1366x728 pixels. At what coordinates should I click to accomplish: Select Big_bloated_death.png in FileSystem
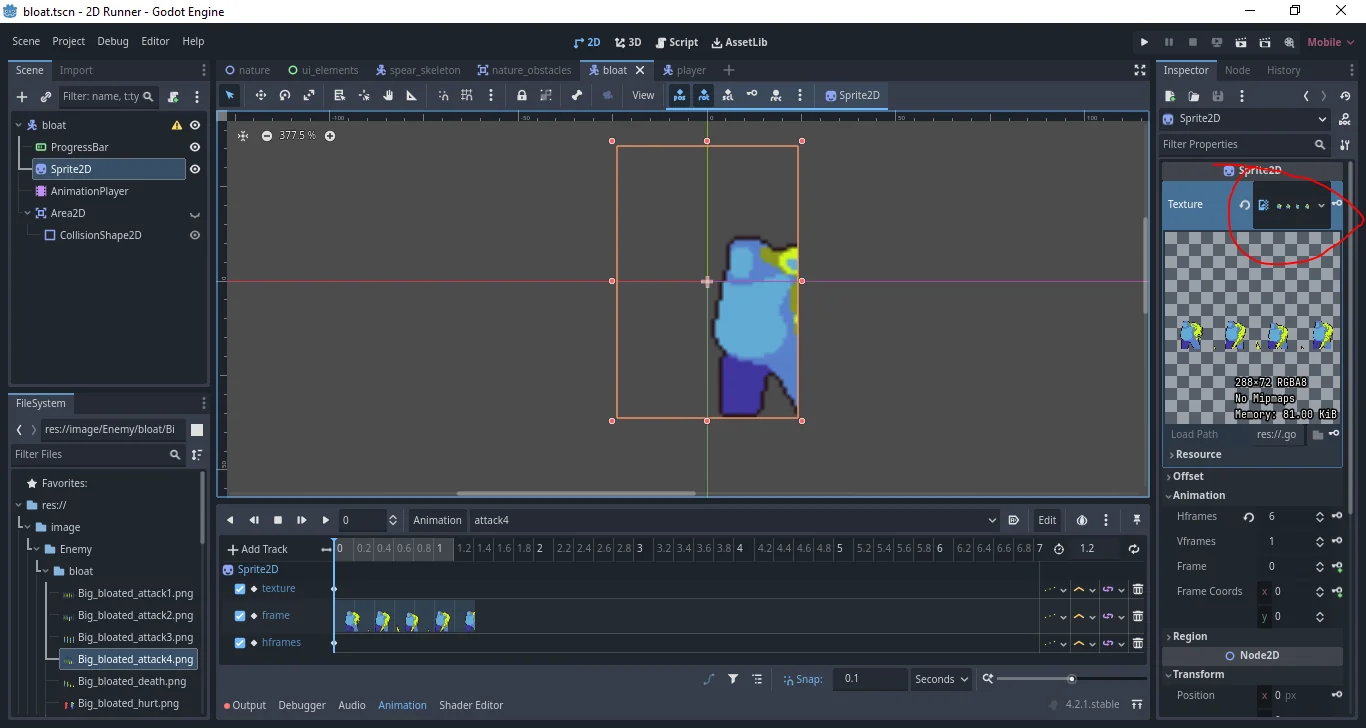tap(131, 681)
